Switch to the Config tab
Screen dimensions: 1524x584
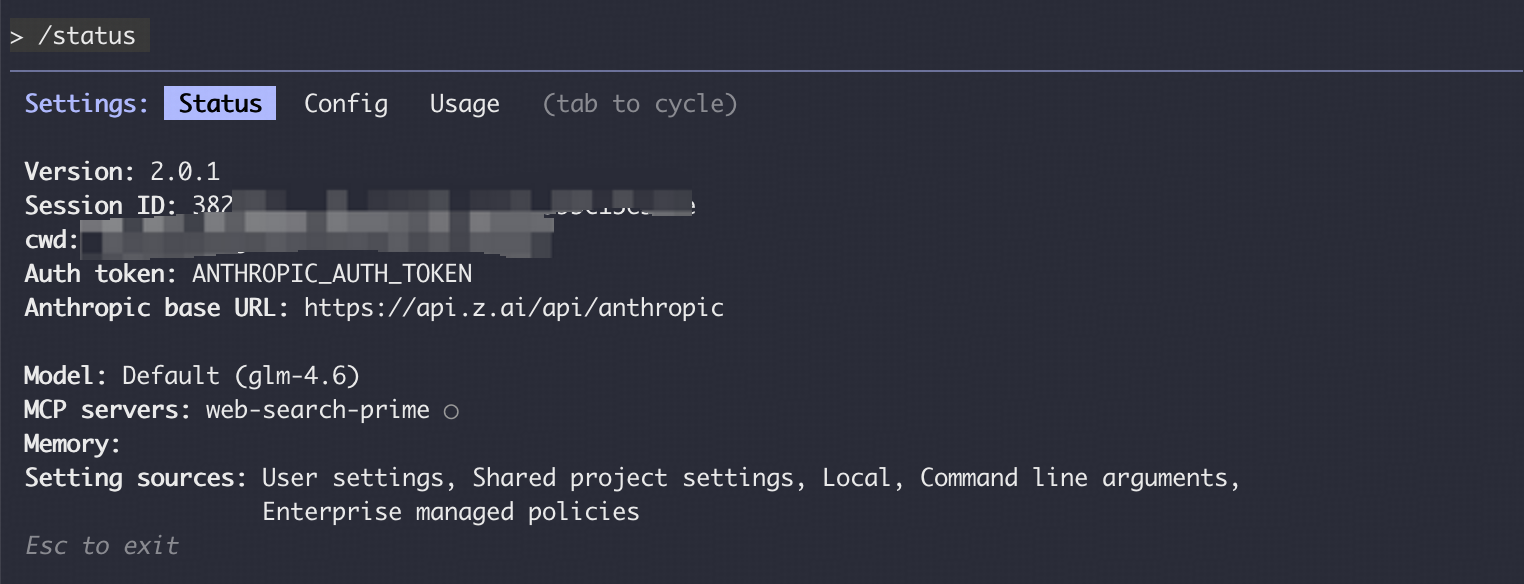346,104
